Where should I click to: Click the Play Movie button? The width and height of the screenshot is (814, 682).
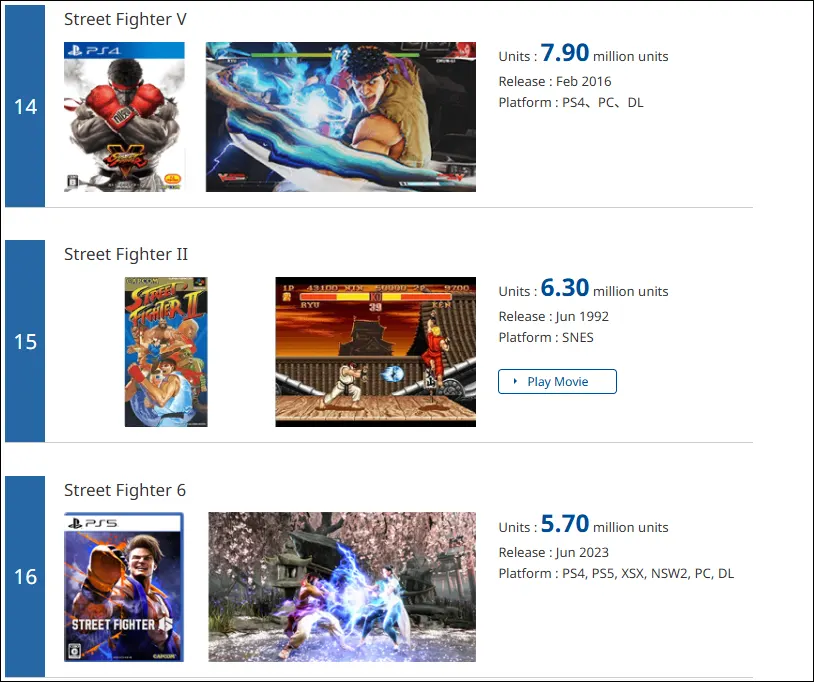click(557, 381)
